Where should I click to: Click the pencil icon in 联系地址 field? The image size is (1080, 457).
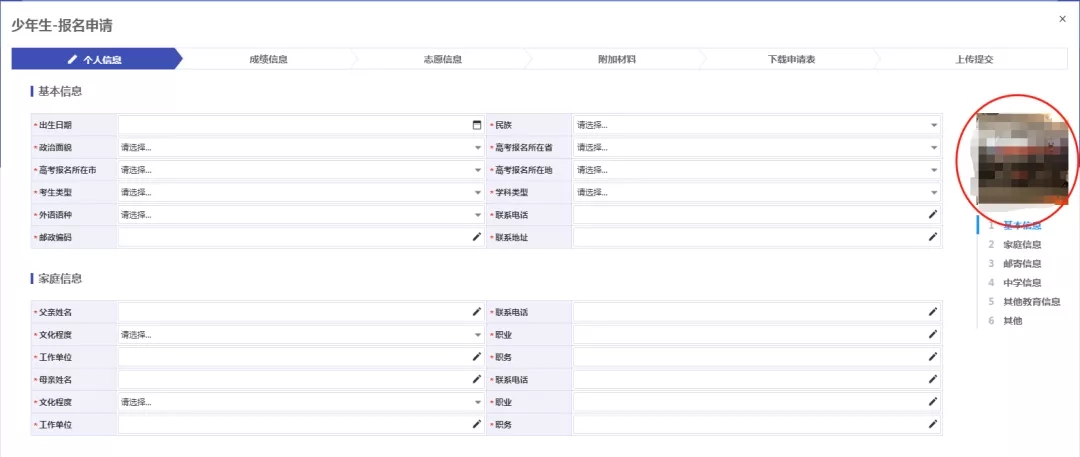coord(933,237)
